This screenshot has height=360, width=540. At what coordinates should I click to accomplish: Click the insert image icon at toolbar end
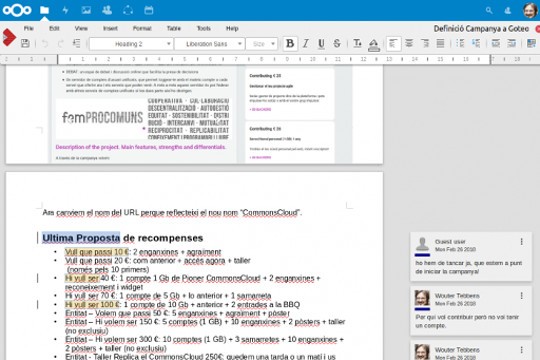pyautogui.click(x=532, y=43)
